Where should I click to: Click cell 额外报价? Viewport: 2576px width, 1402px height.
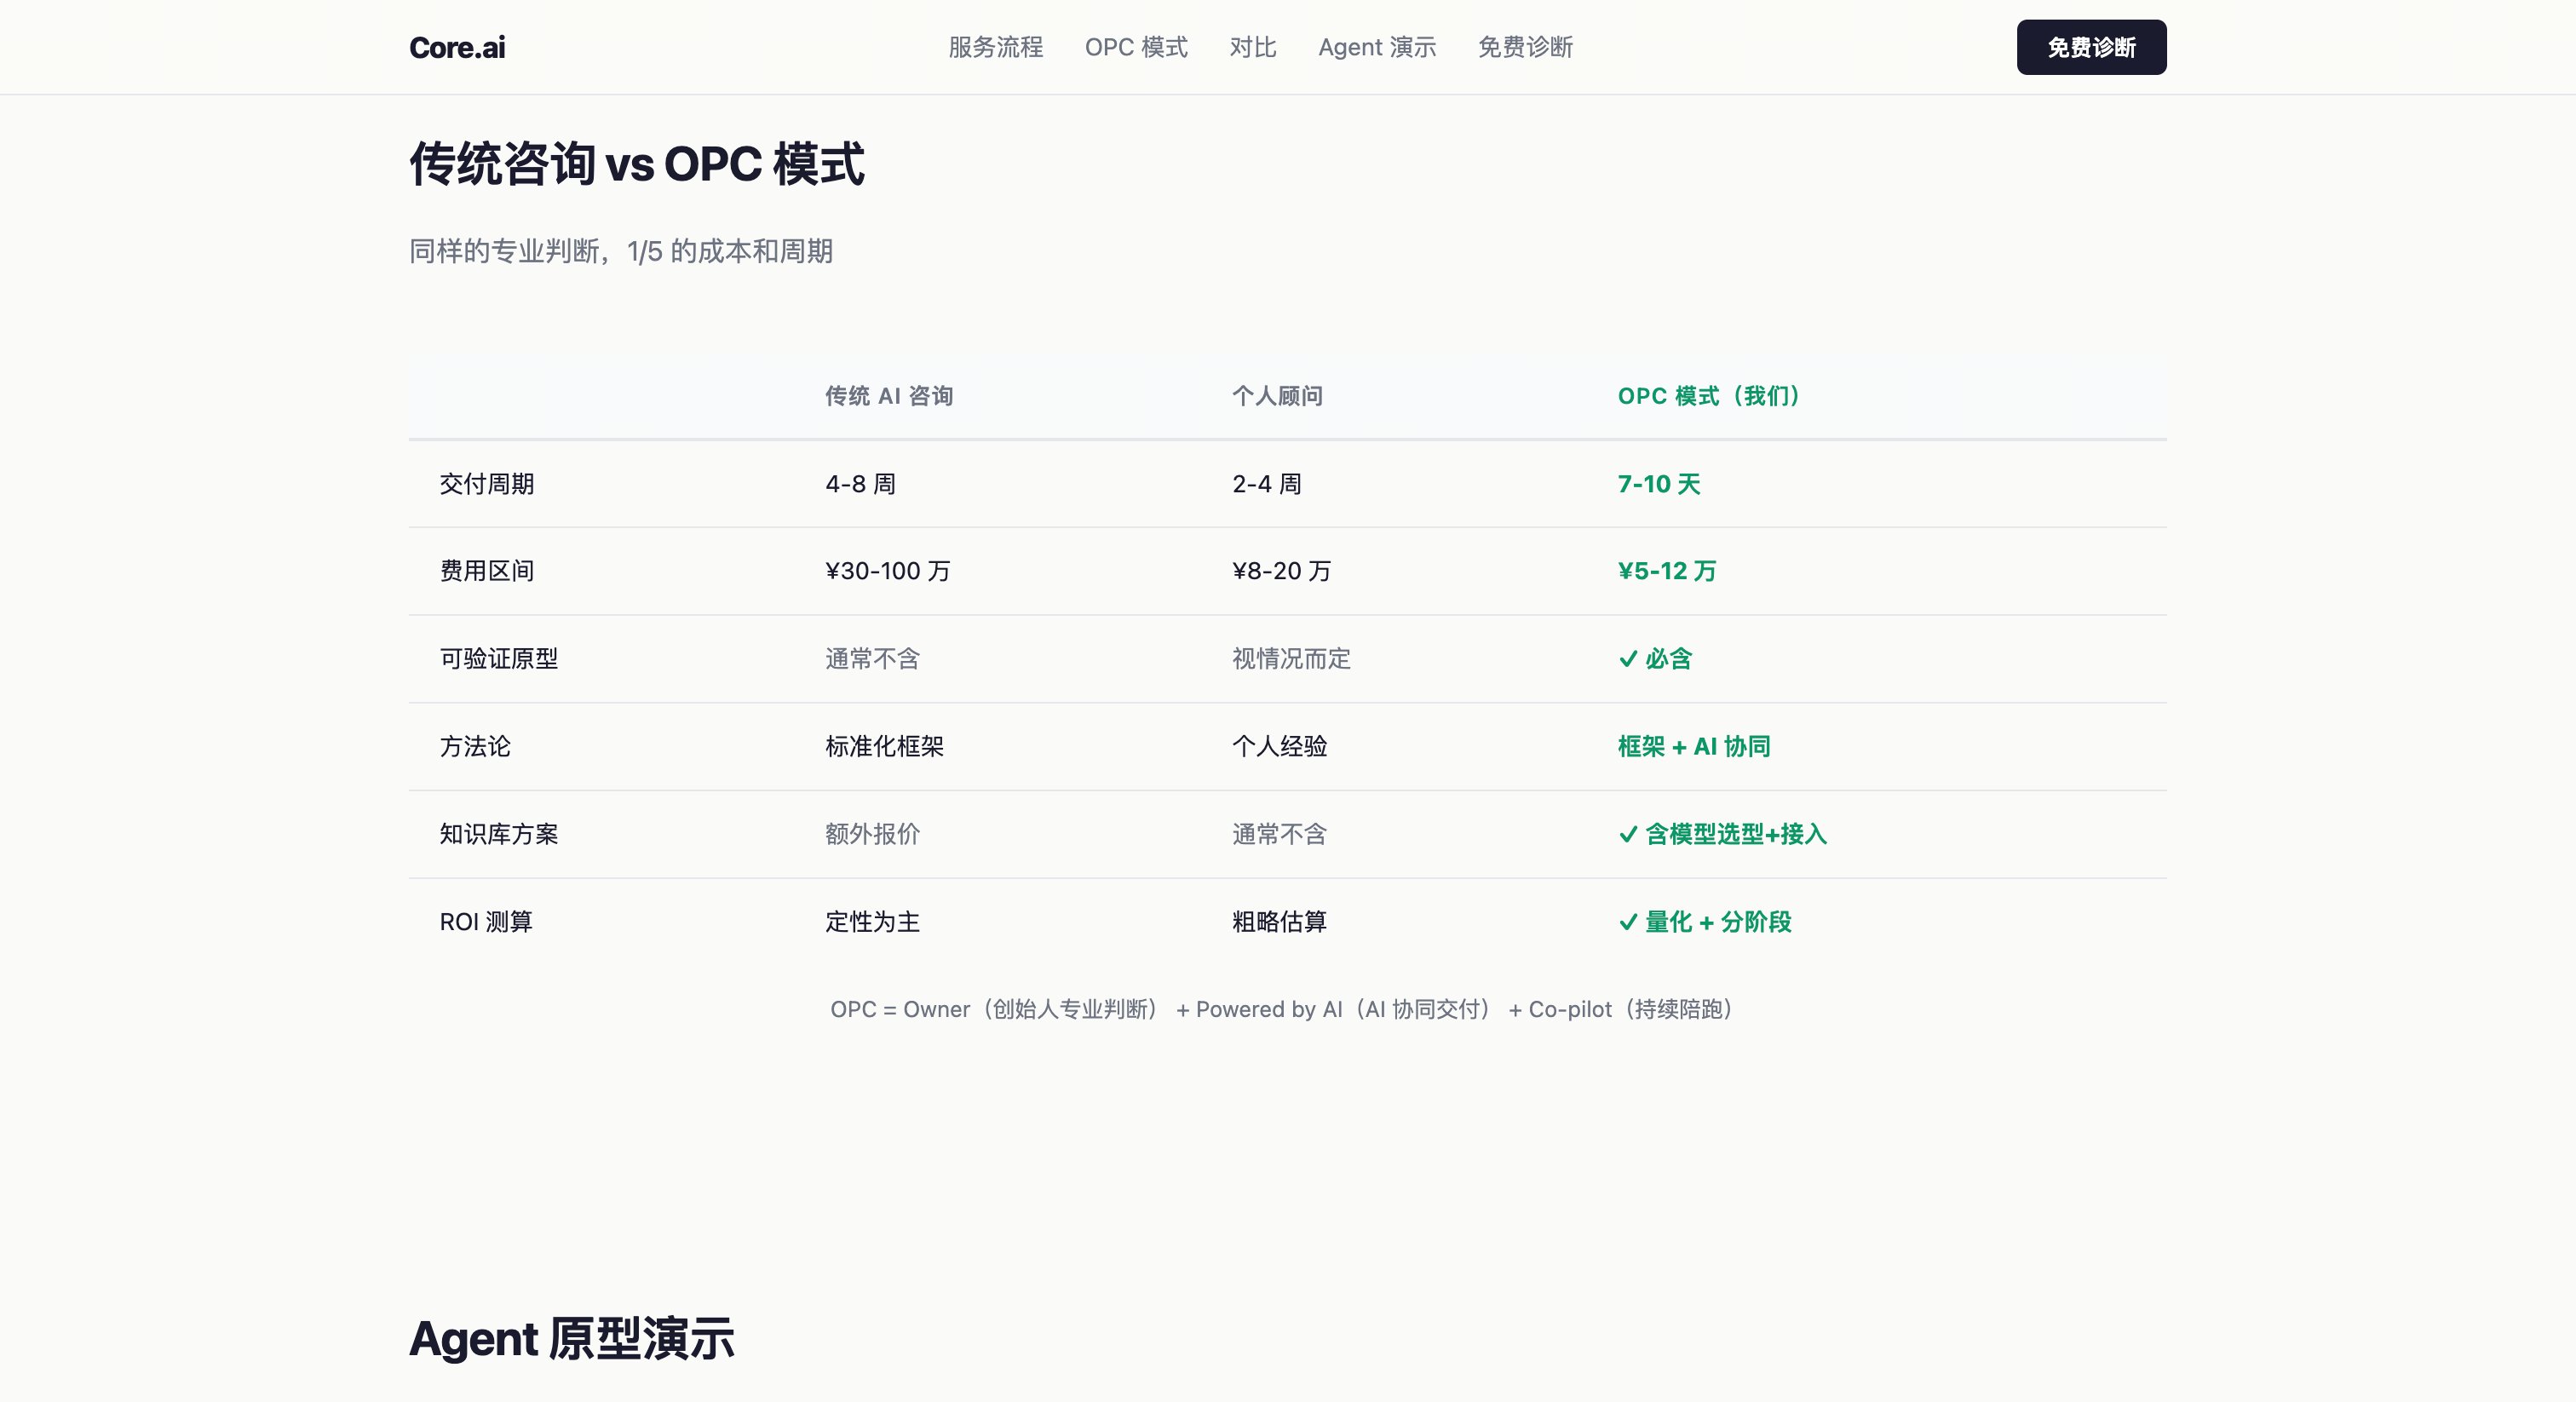pyautogui.click(x=872, y=834)
